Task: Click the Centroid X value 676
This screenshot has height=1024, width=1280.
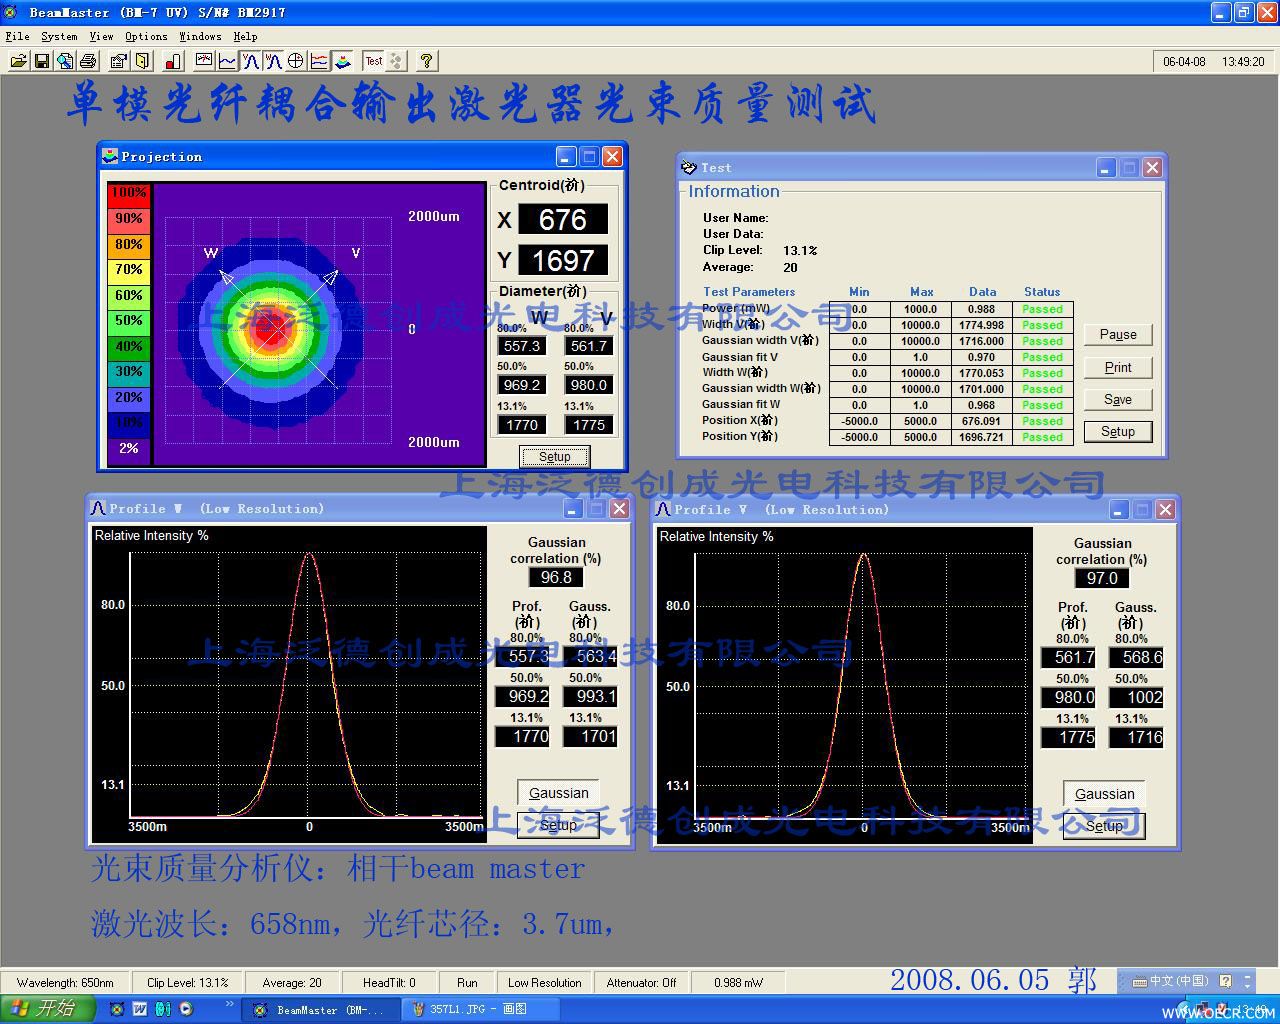Action: pos(562,219)
